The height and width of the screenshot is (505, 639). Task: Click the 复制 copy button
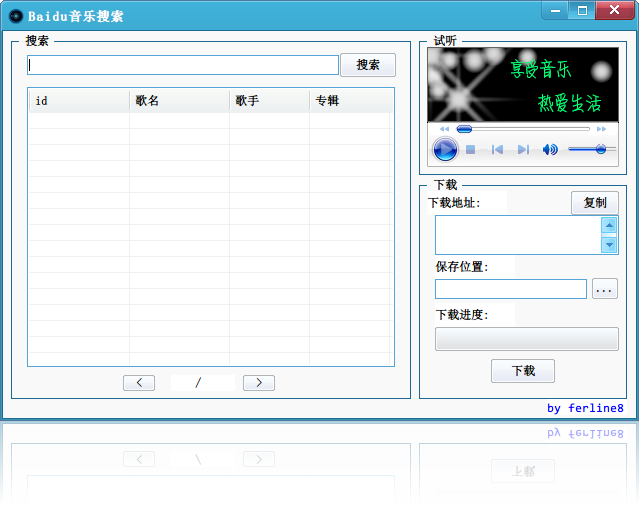tap(595, 203)
